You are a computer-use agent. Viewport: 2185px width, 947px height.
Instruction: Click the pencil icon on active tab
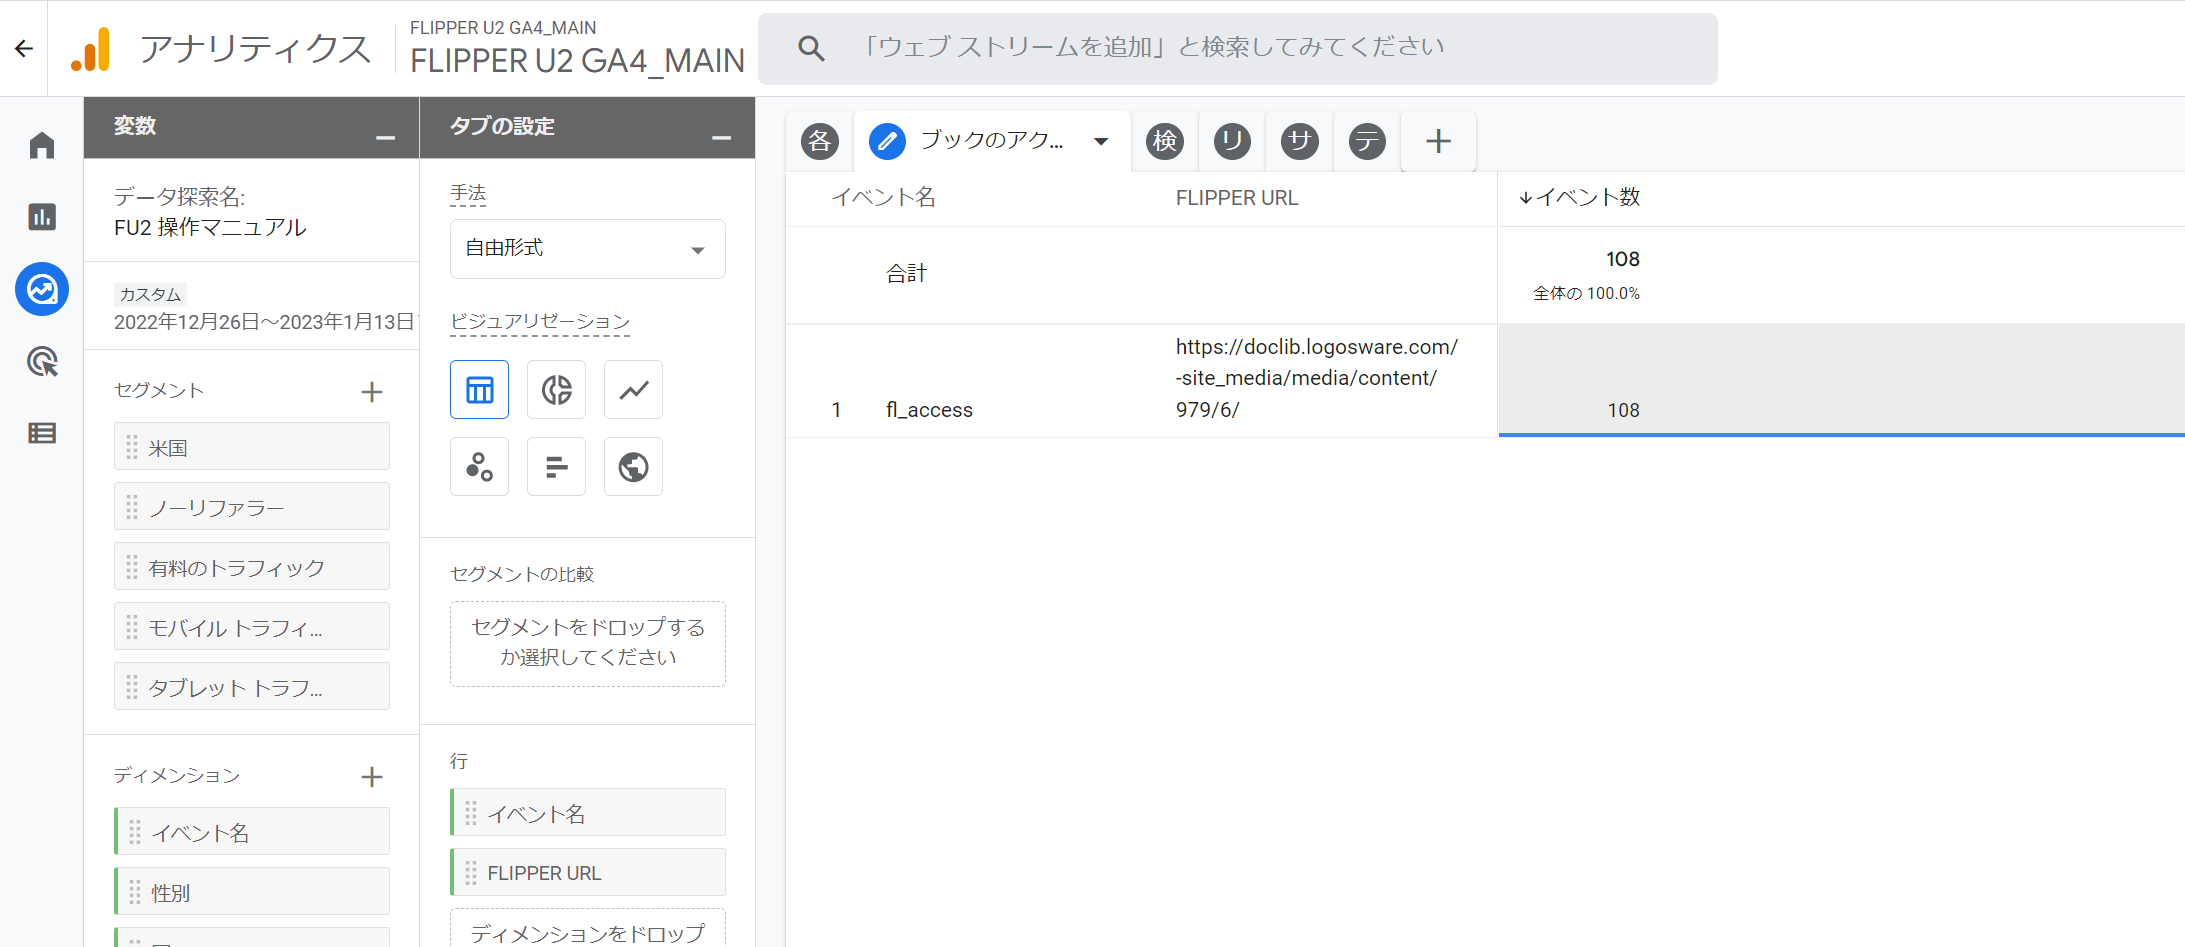tap(887, 141)
